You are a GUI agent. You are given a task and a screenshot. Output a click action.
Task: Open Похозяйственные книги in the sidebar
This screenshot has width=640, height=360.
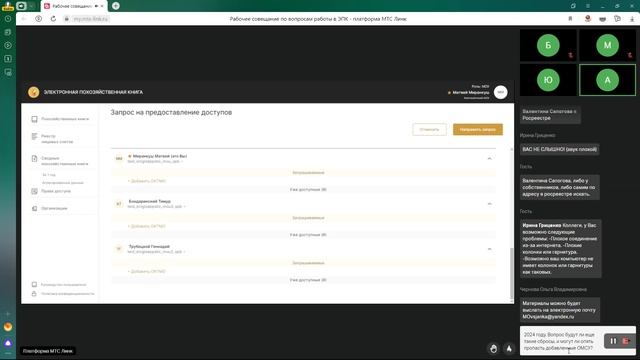coord(64,119)
